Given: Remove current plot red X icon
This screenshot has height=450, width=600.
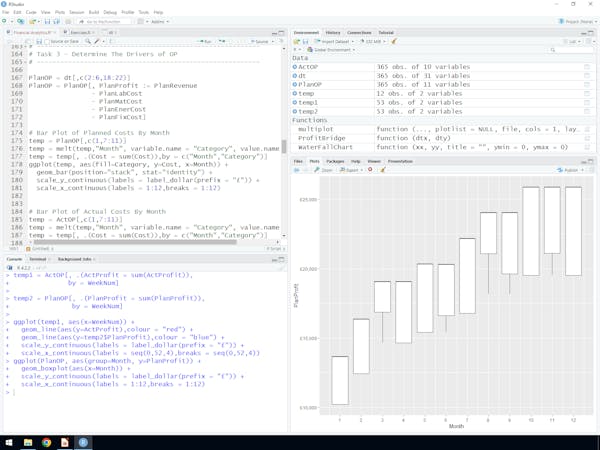Looking at the screenshot, I should point(370,170).
